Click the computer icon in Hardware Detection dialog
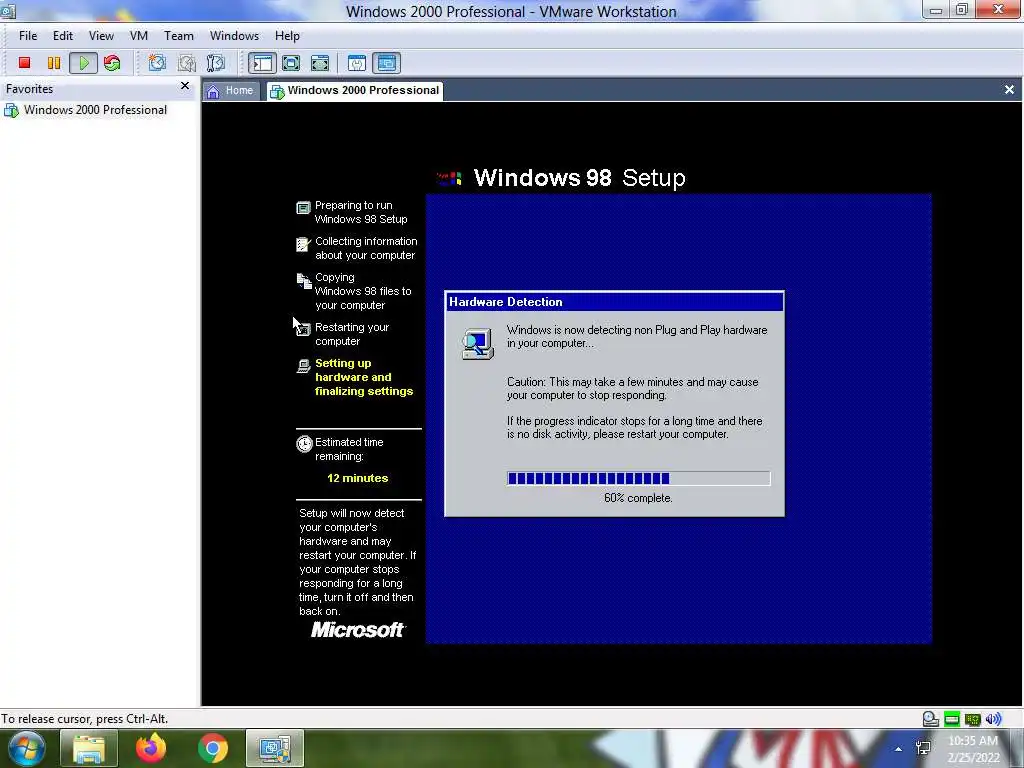The image size is (1024, 768). 477,344
